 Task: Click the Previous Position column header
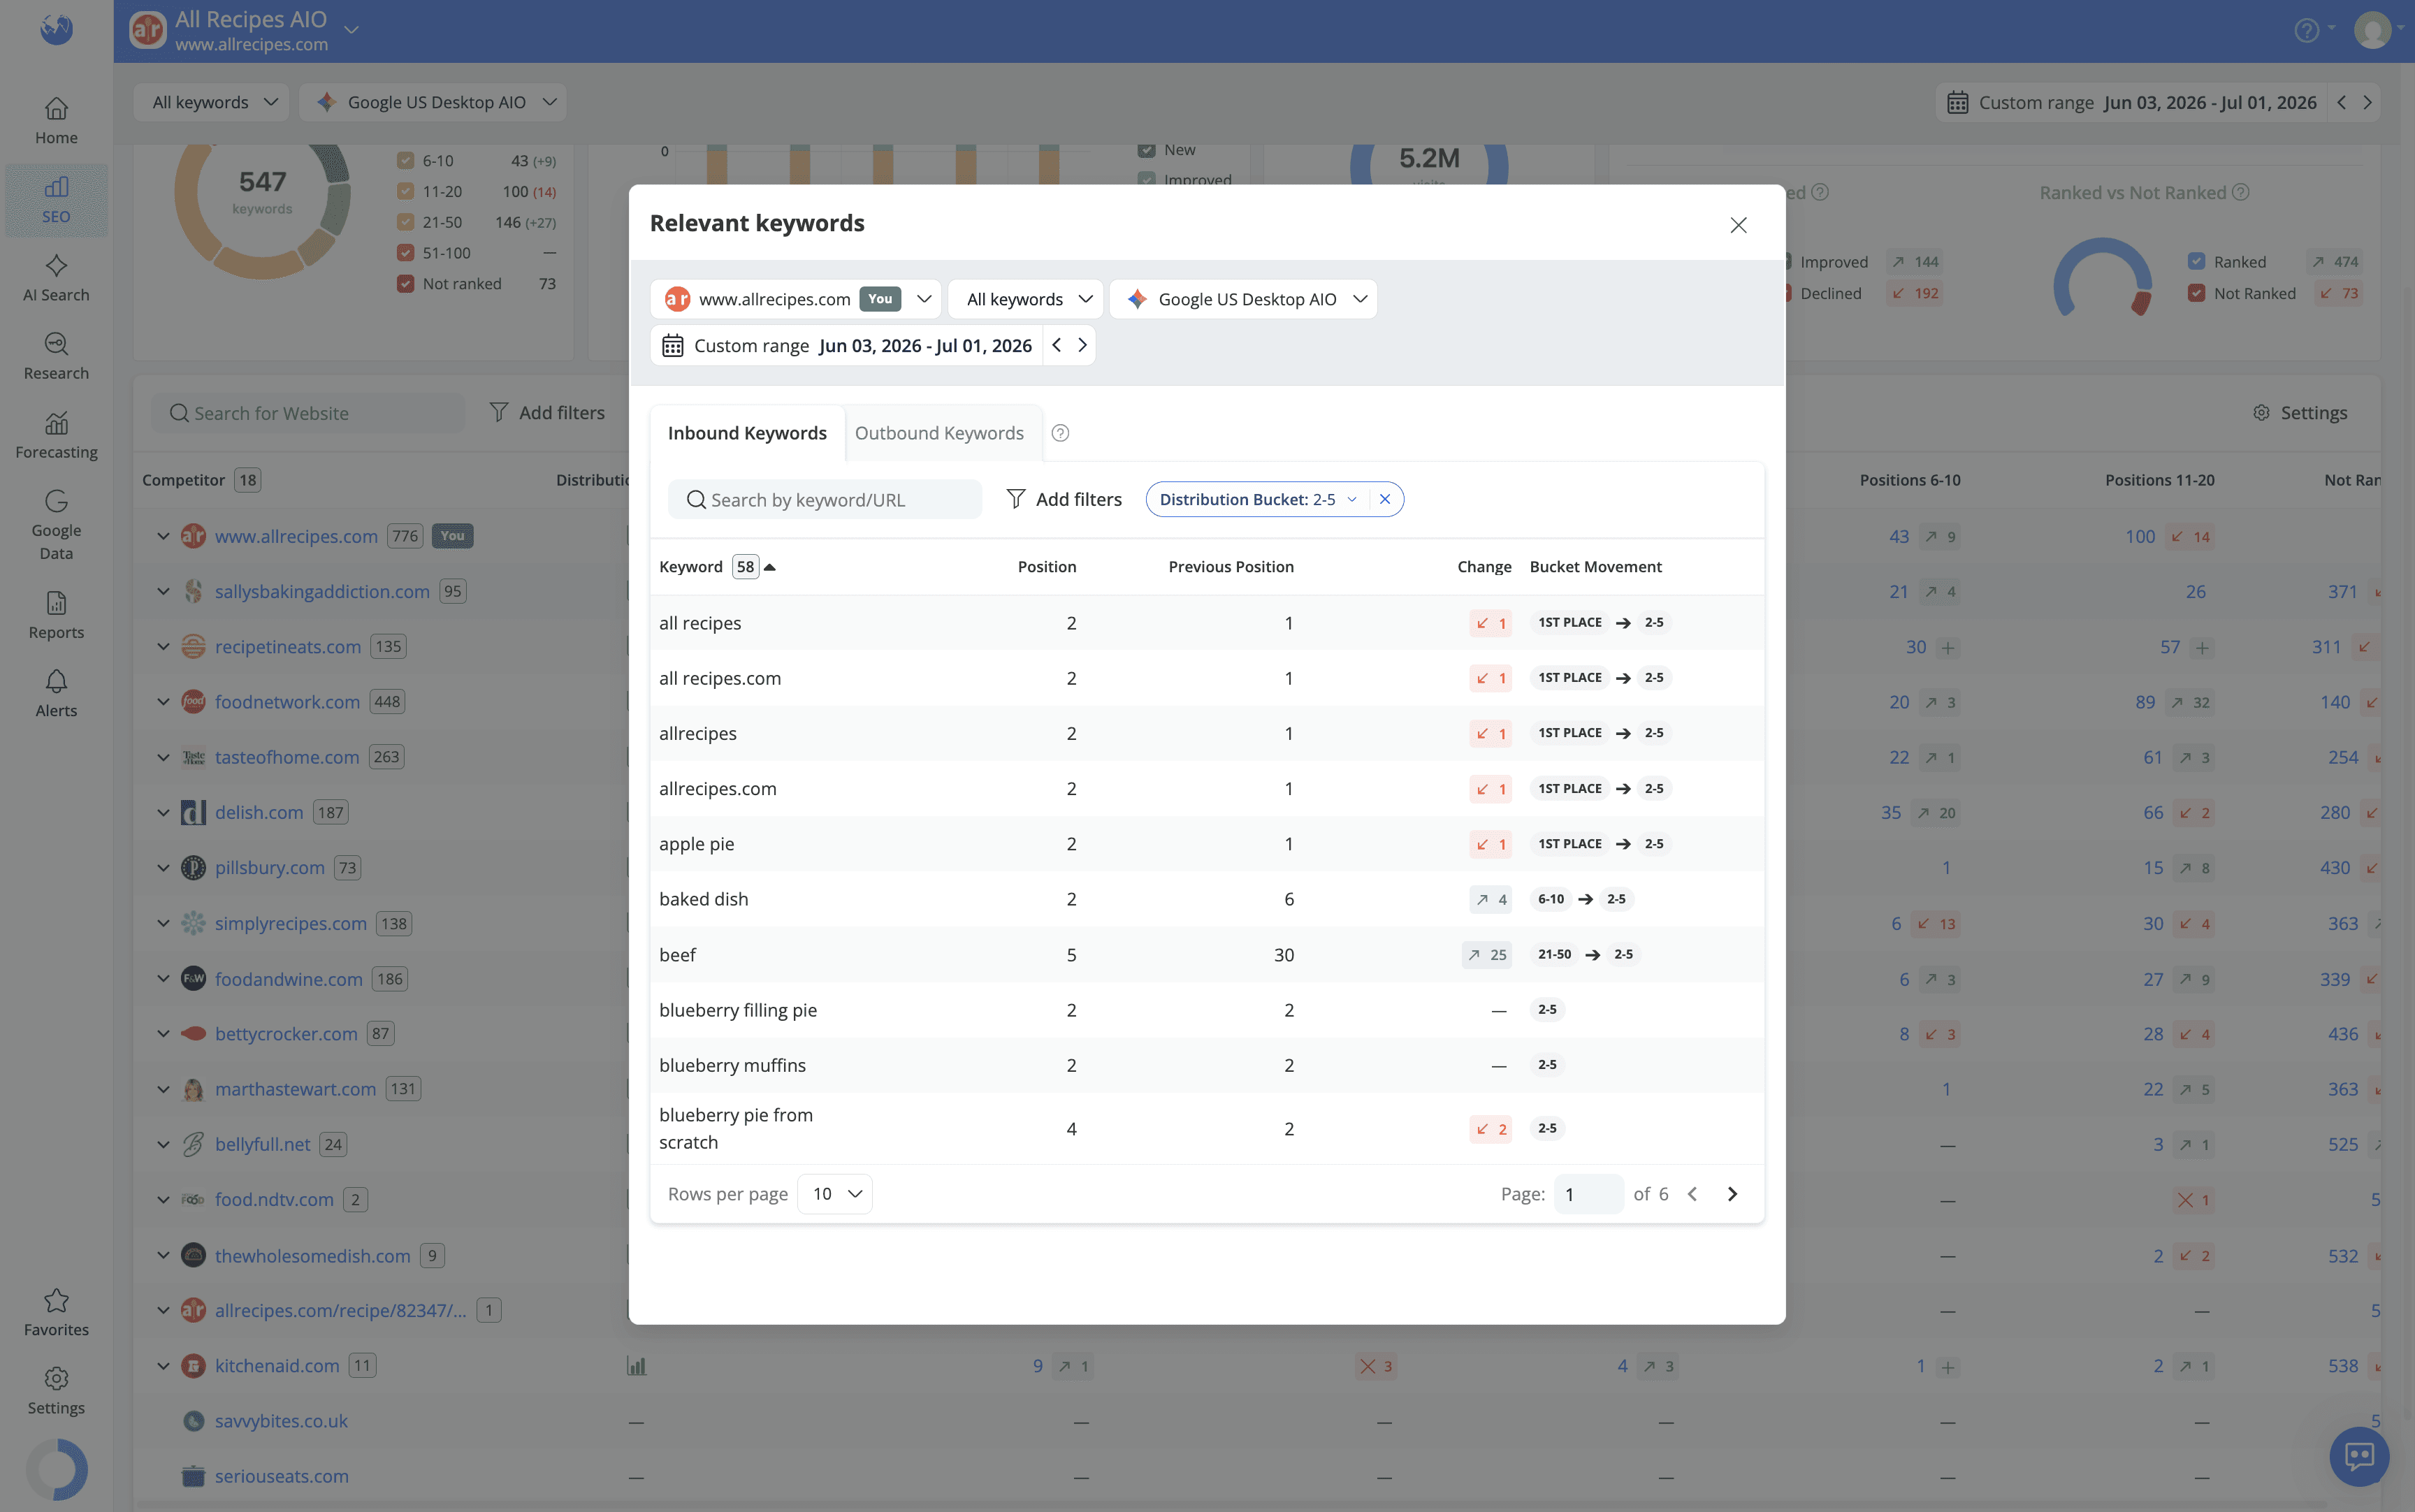coord(1231,567)
